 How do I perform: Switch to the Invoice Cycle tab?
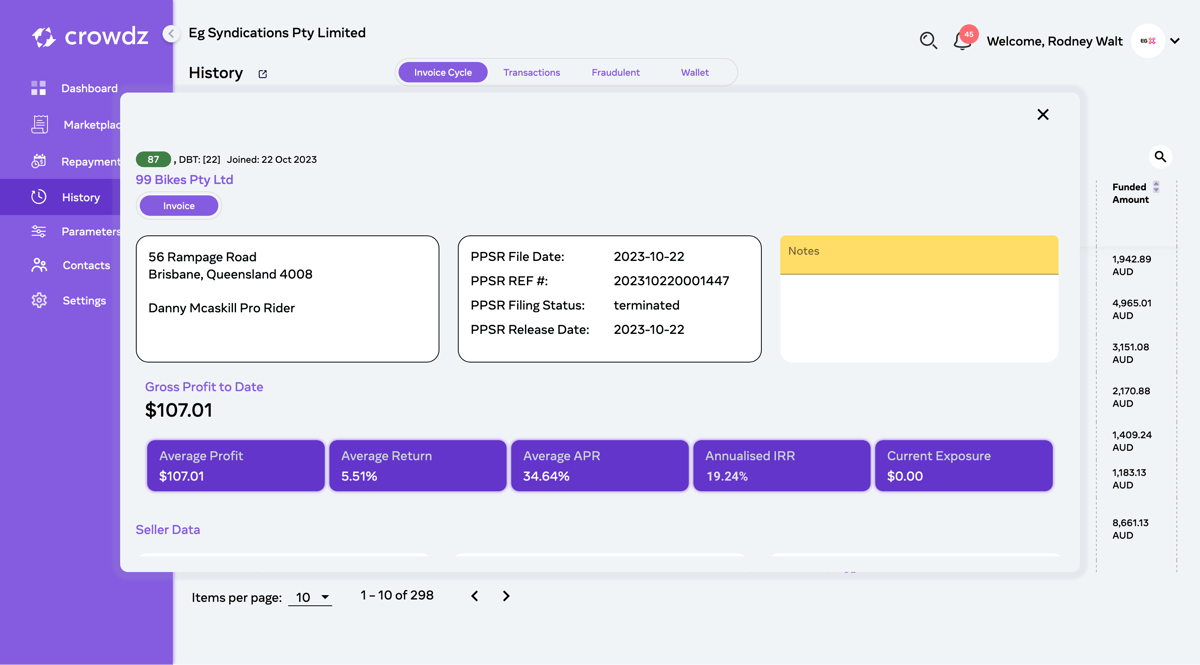click(443, 72)
